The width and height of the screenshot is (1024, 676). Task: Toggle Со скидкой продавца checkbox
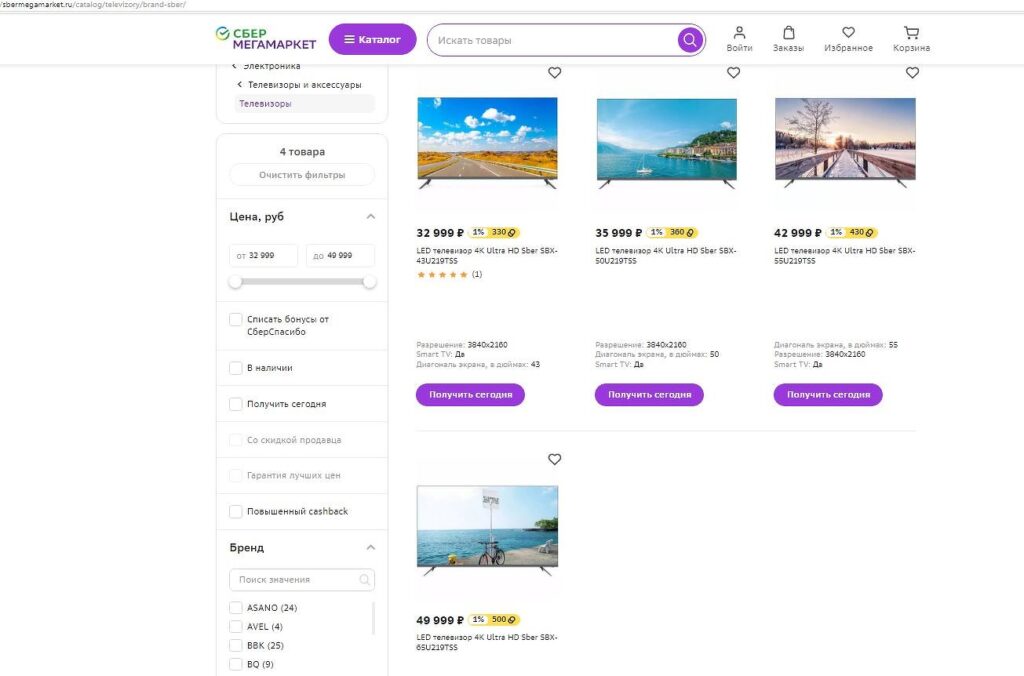click(x=236, y=440)
